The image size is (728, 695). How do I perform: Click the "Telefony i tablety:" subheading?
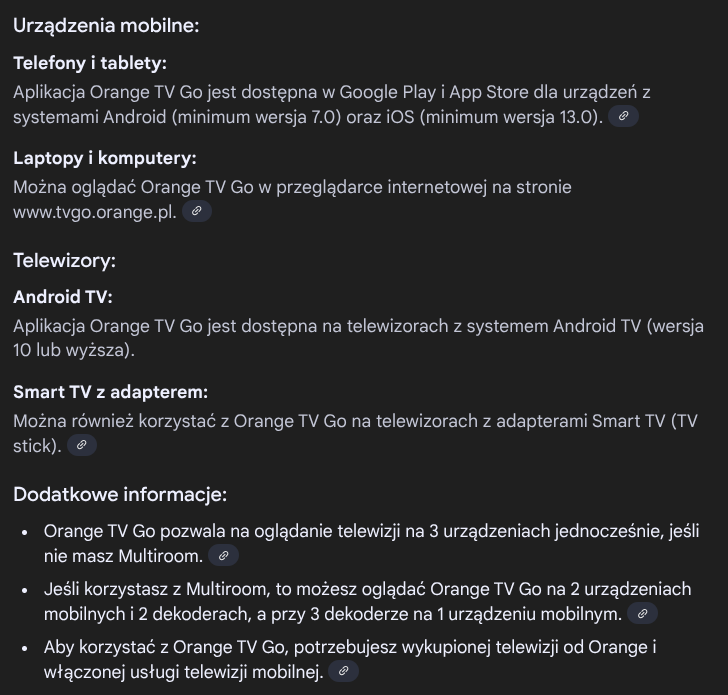pos(90,63)
